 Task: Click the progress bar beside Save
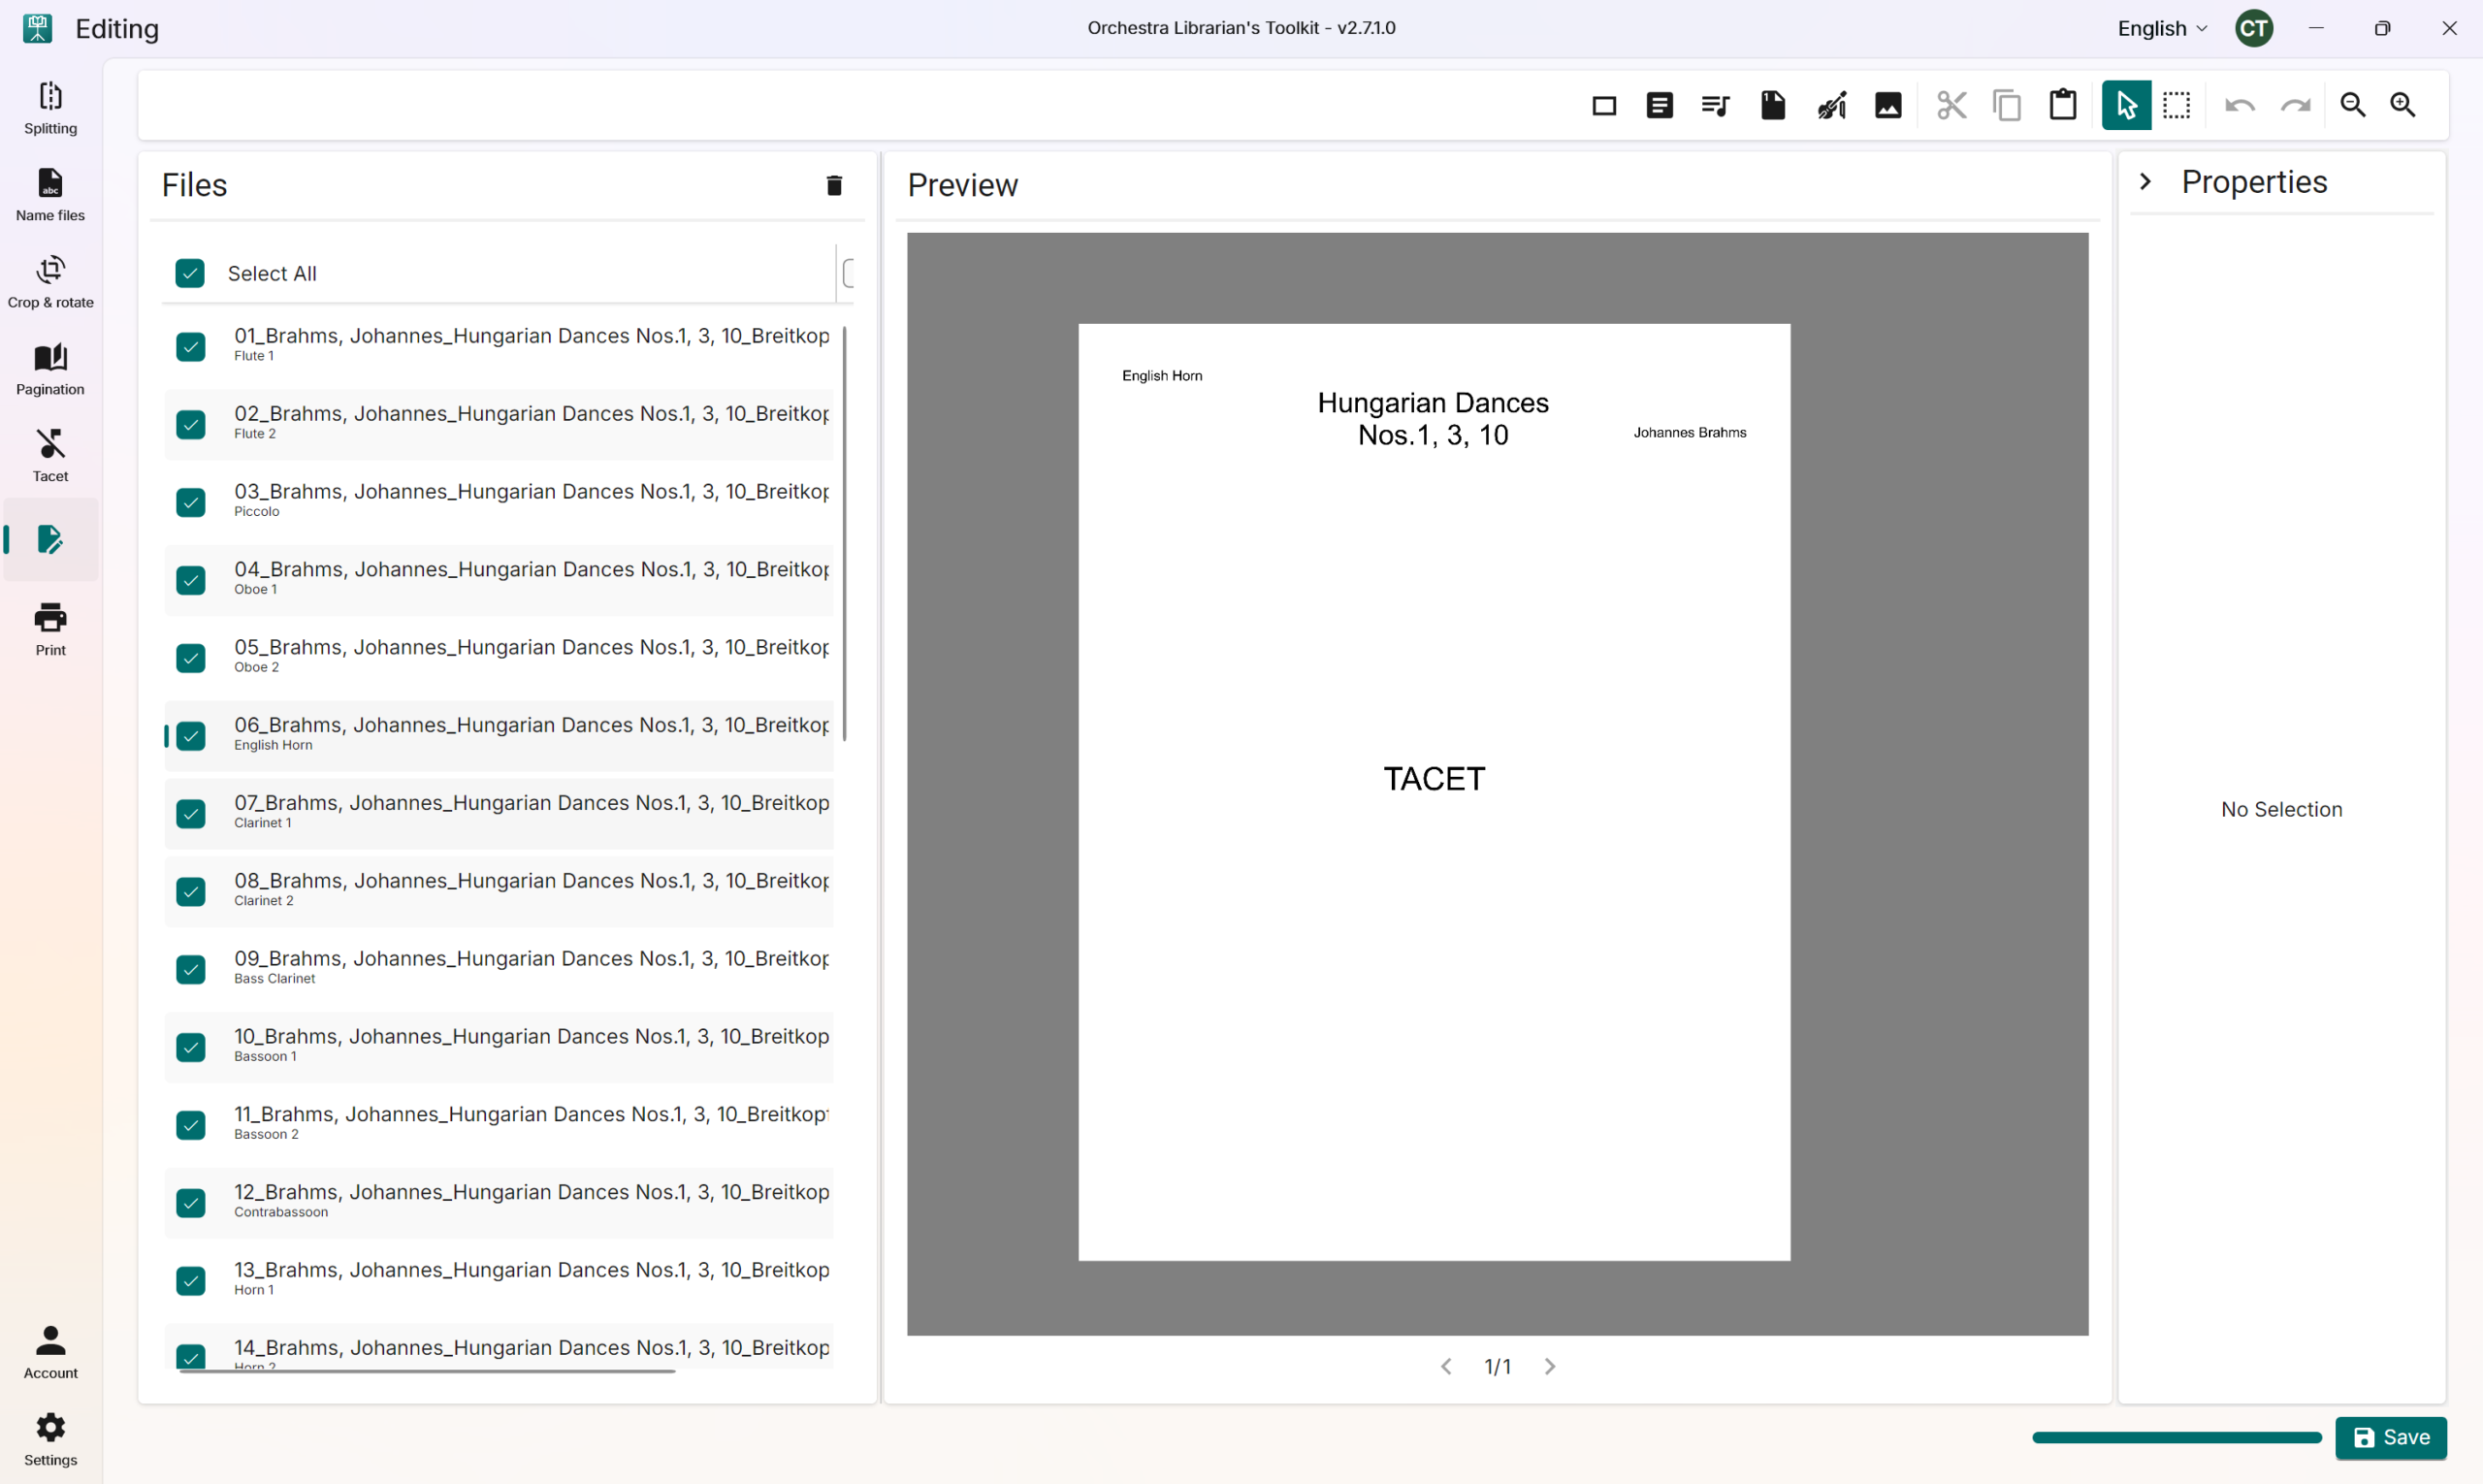tap(2176, 1438)
